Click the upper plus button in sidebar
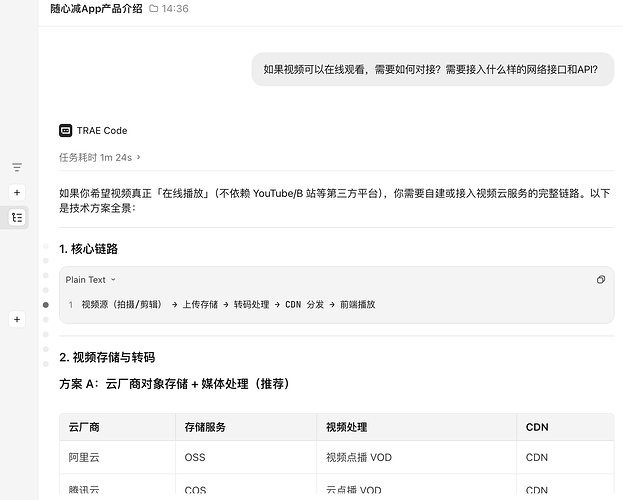This screenshot has height=500, width=623. pyautogui.click(x=17, y=193)
